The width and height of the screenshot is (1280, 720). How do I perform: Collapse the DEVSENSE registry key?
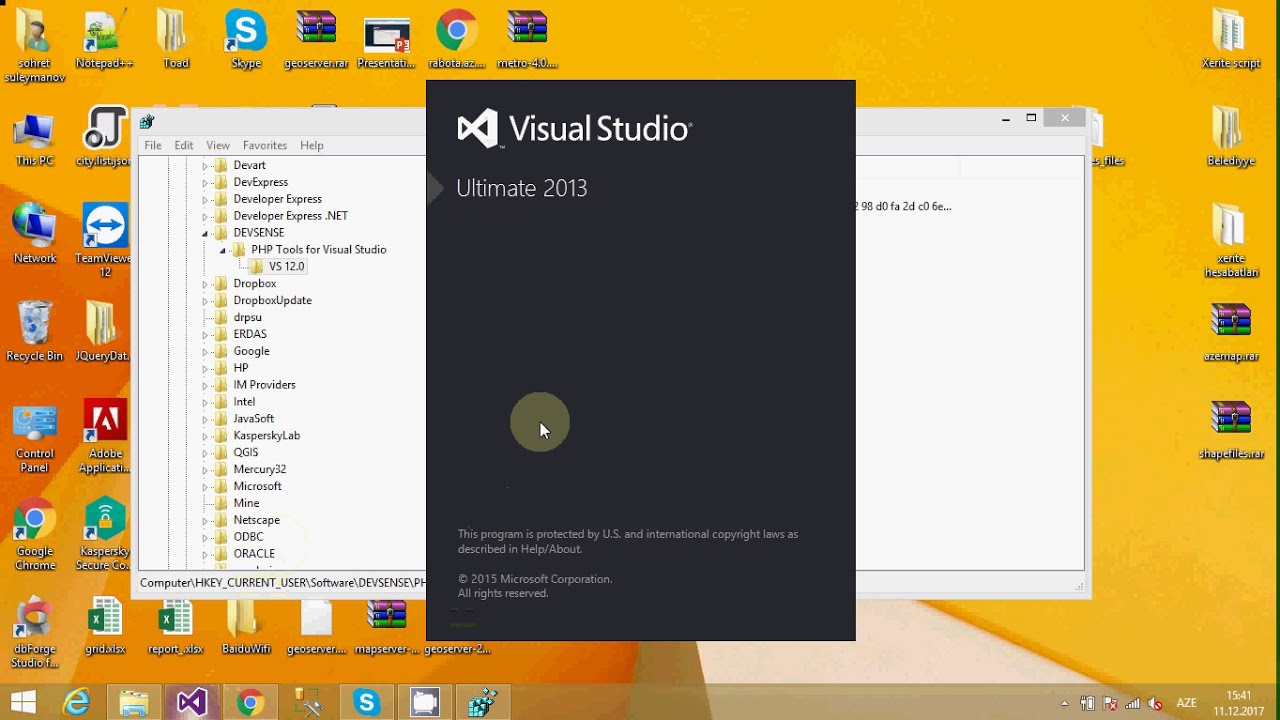tap(205, 233)
